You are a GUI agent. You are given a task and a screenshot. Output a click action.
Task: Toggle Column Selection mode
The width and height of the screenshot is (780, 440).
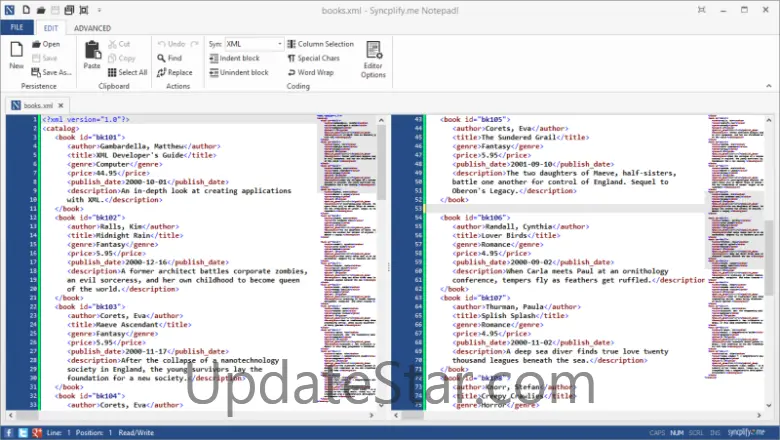pos(320,44)
